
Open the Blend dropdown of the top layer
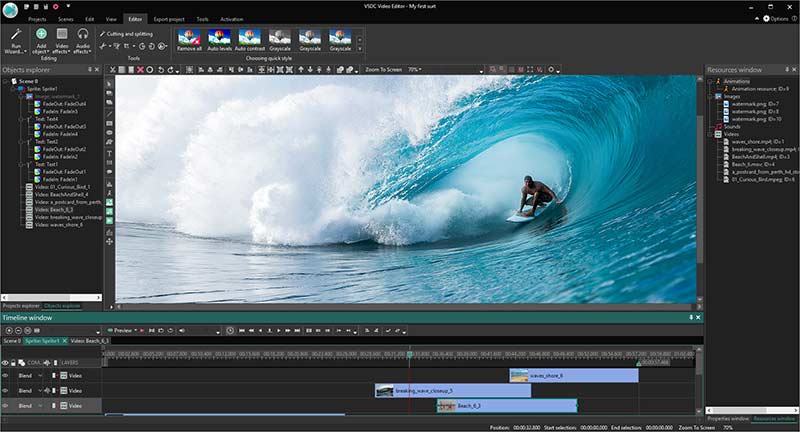pyautogui.click(x=40, y=375)
